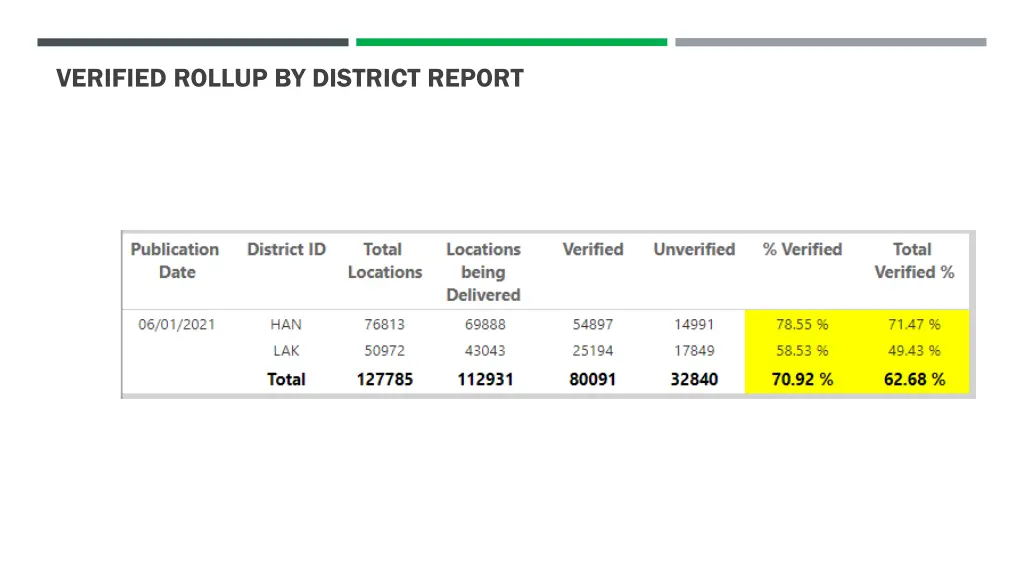Click the Verified Rollup by District Report title
Viewport: 1024px width, 576px height.
tap(289, 78)
